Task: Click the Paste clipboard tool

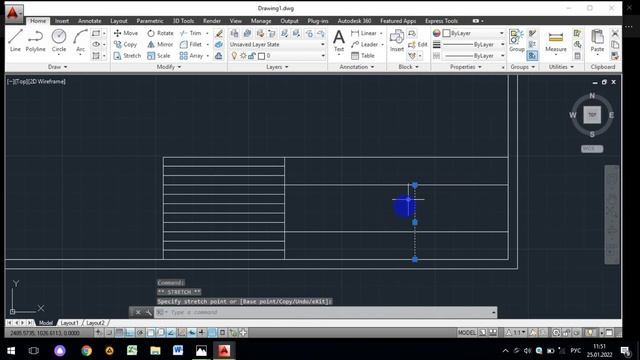Action: (x=597, y=42)
